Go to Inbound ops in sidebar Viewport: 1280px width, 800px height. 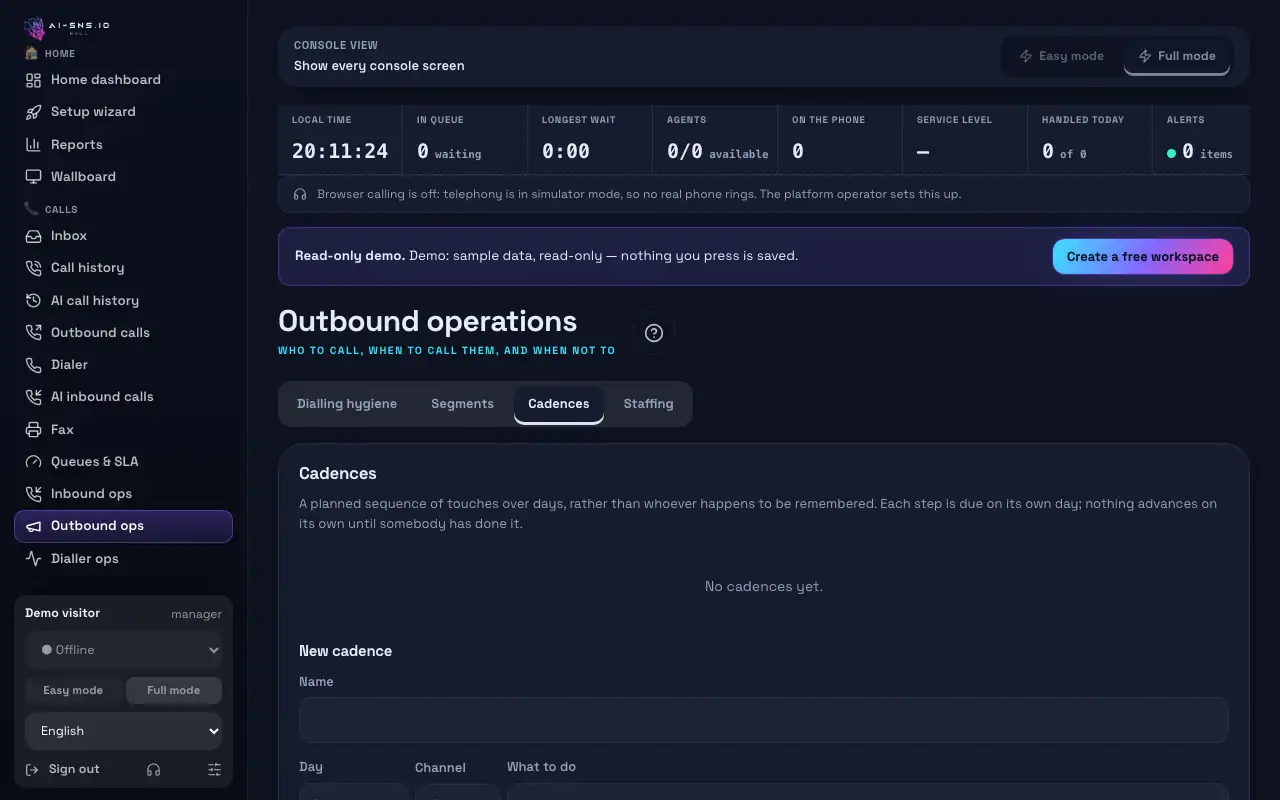pos(123,494)
